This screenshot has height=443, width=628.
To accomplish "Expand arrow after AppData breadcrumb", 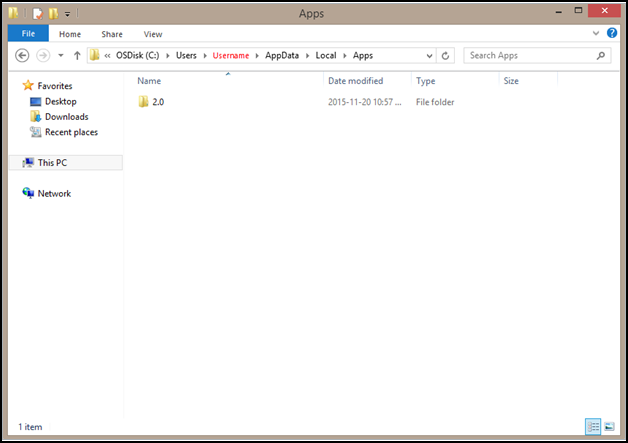I will coord(308,56).
